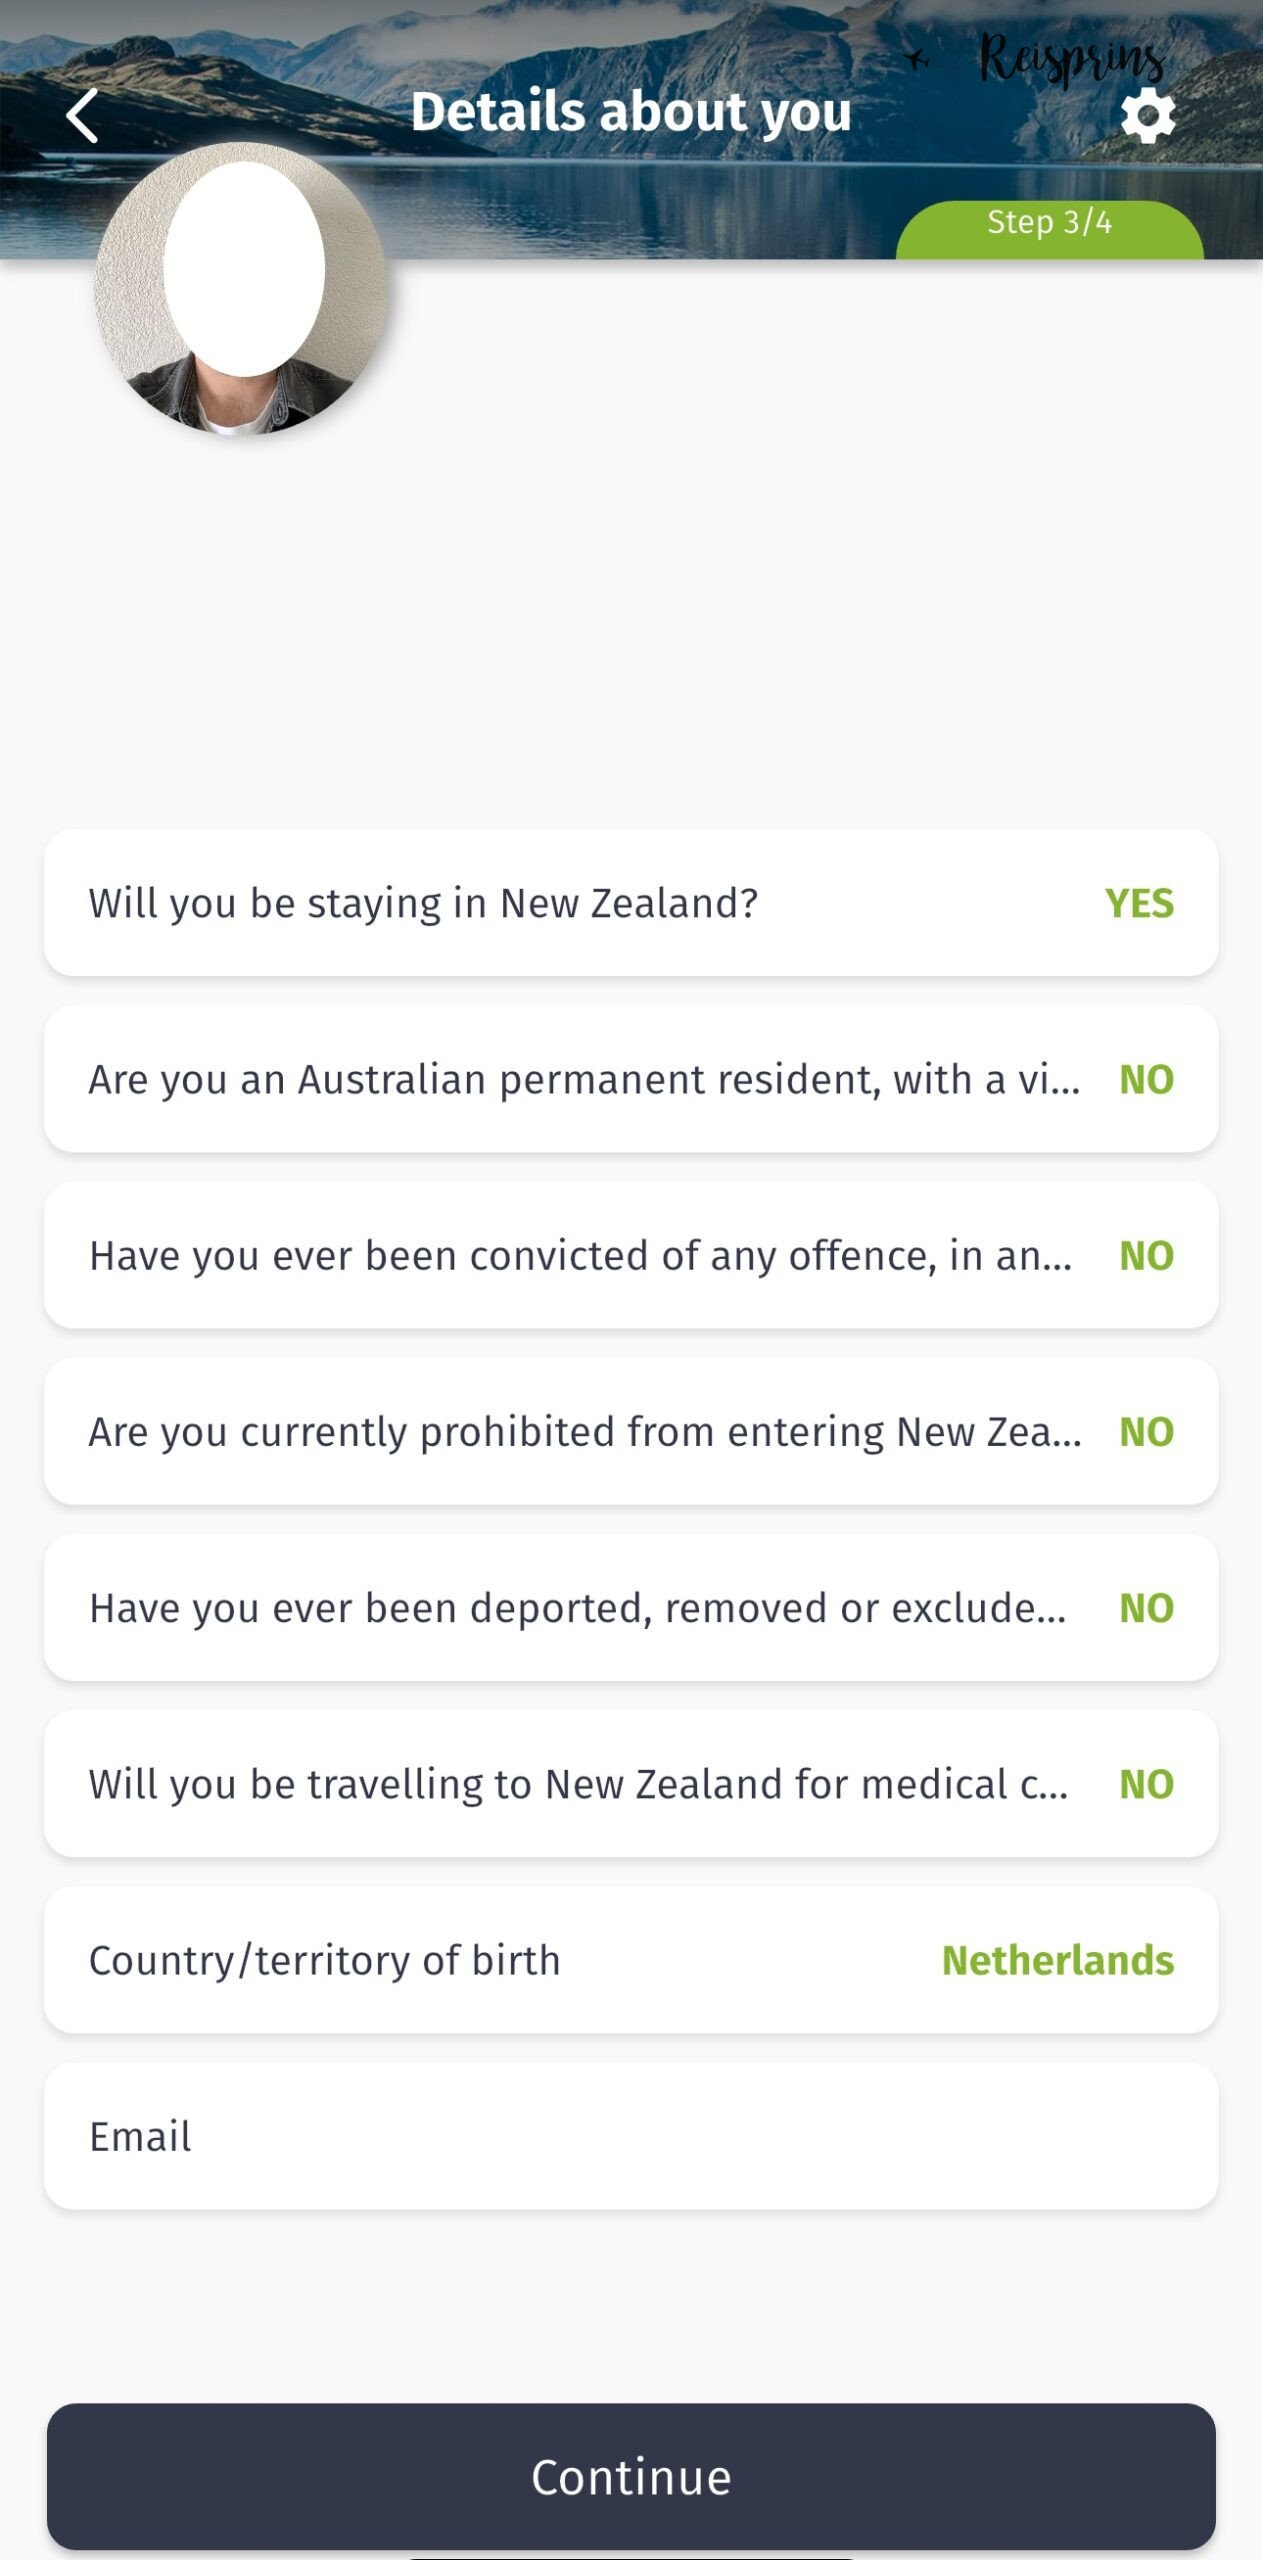Screen dimensions: 1263x2560
Task: Open the Country/territory of birth row
Action: [x=325, y=1961]
